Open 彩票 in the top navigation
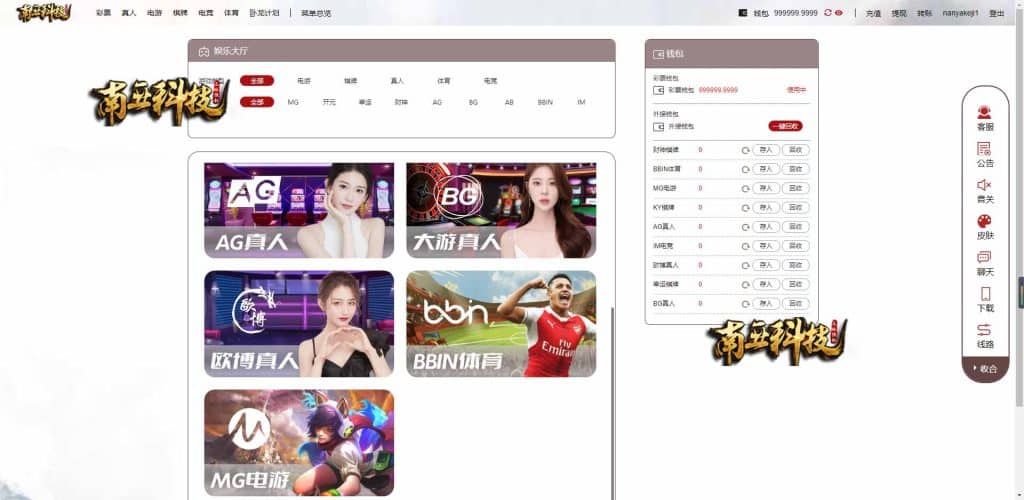 (x=103, y=12)
